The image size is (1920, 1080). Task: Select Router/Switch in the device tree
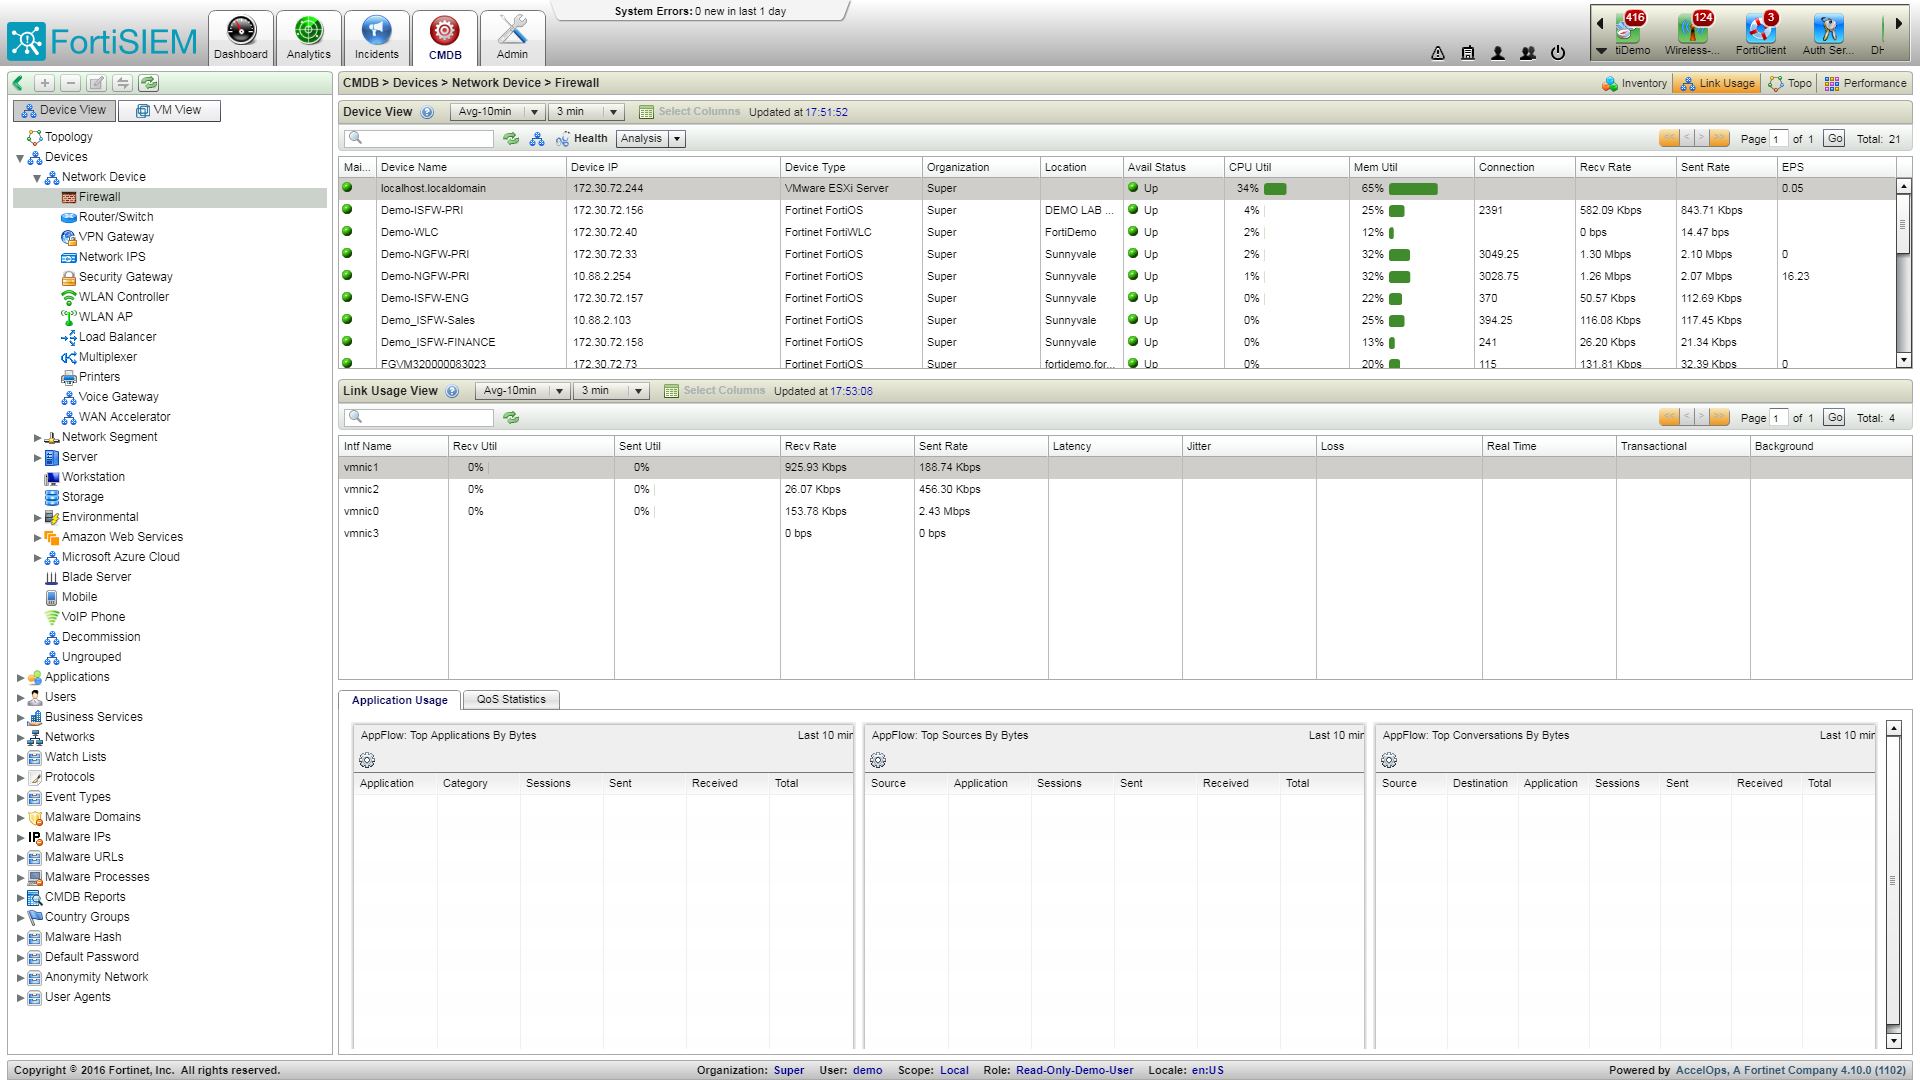click(116, 217)
